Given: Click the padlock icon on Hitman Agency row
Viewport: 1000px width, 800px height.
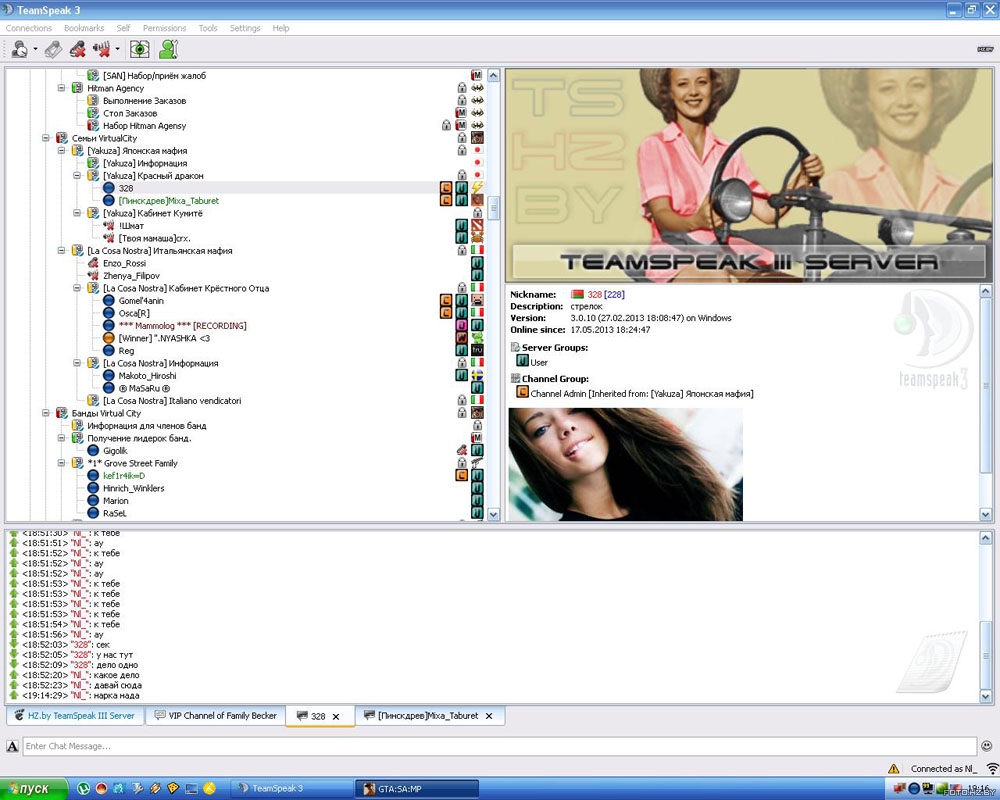Looking at the screenshot, I should pos(462,88).
